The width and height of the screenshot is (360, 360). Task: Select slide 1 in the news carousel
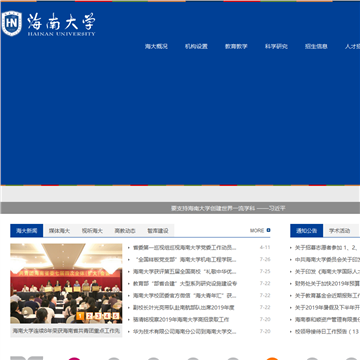[80, 316]
